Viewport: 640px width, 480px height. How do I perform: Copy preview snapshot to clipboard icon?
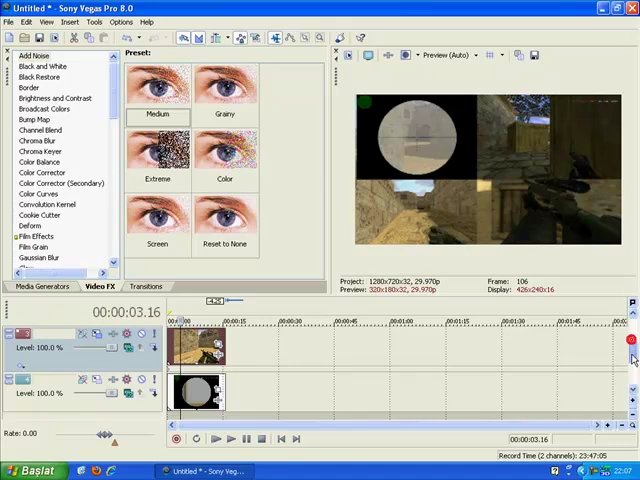[519, 55]
